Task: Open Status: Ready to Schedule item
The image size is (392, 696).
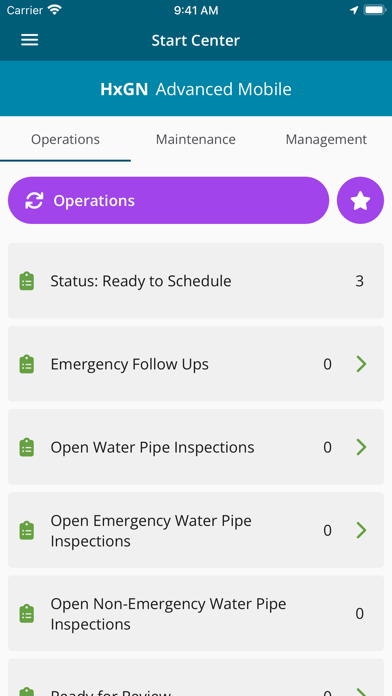Action: (196, 281)
